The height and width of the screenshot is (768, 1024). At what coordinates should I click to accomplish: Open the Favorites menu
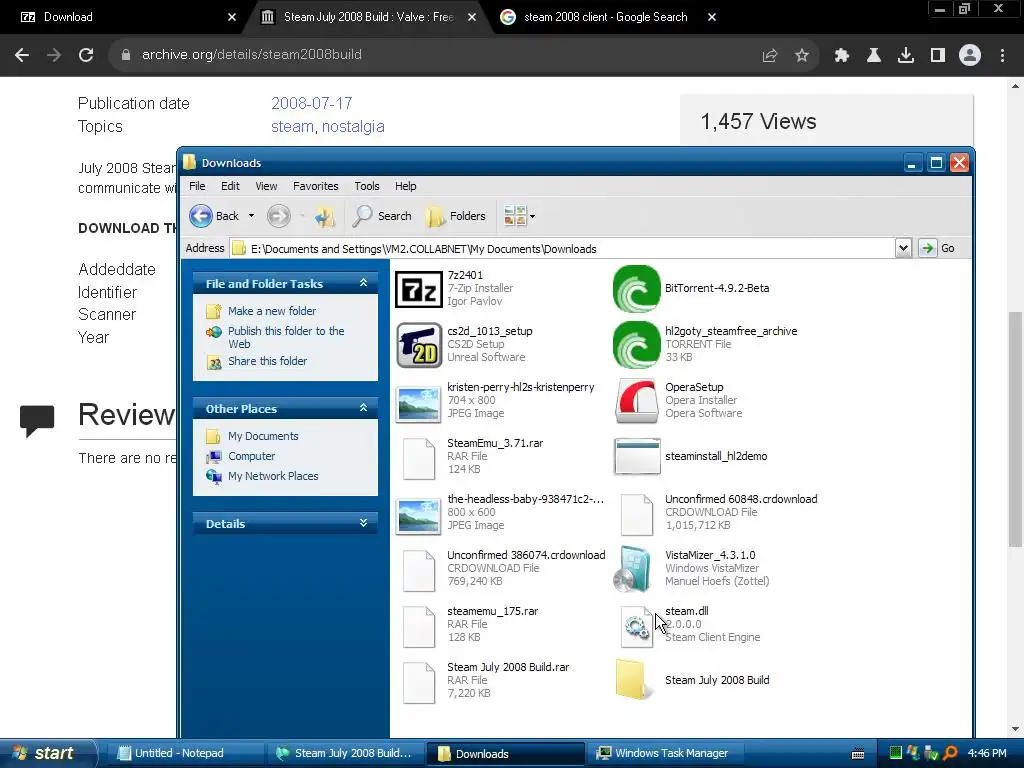coord(315,186)
